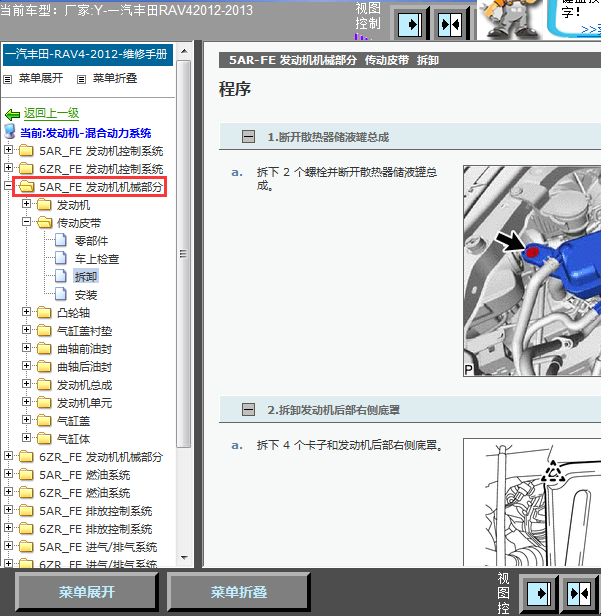Screen dimensions: 601x616
Task: Open the 零部件 document
Action: pyautogui.click(x=91, y=241)
